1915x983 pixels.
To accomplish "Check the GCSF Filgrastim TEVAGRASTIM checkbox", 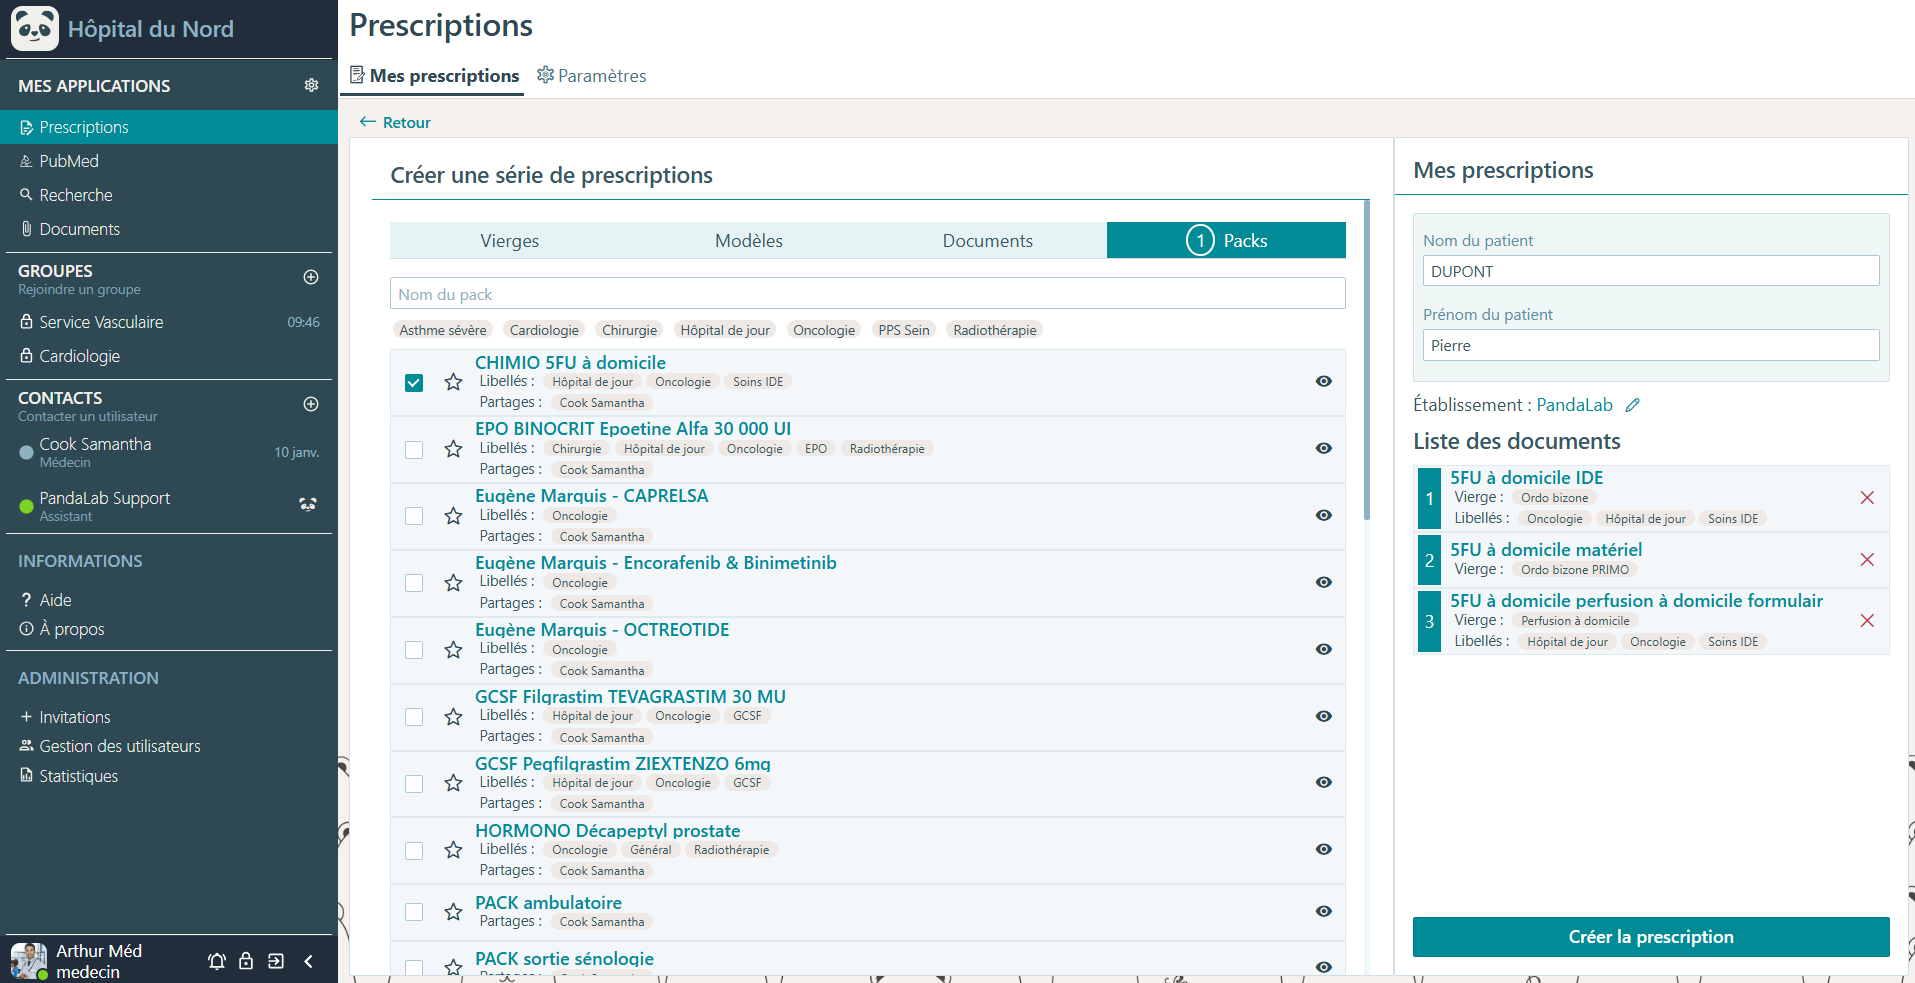I will 414,717.
